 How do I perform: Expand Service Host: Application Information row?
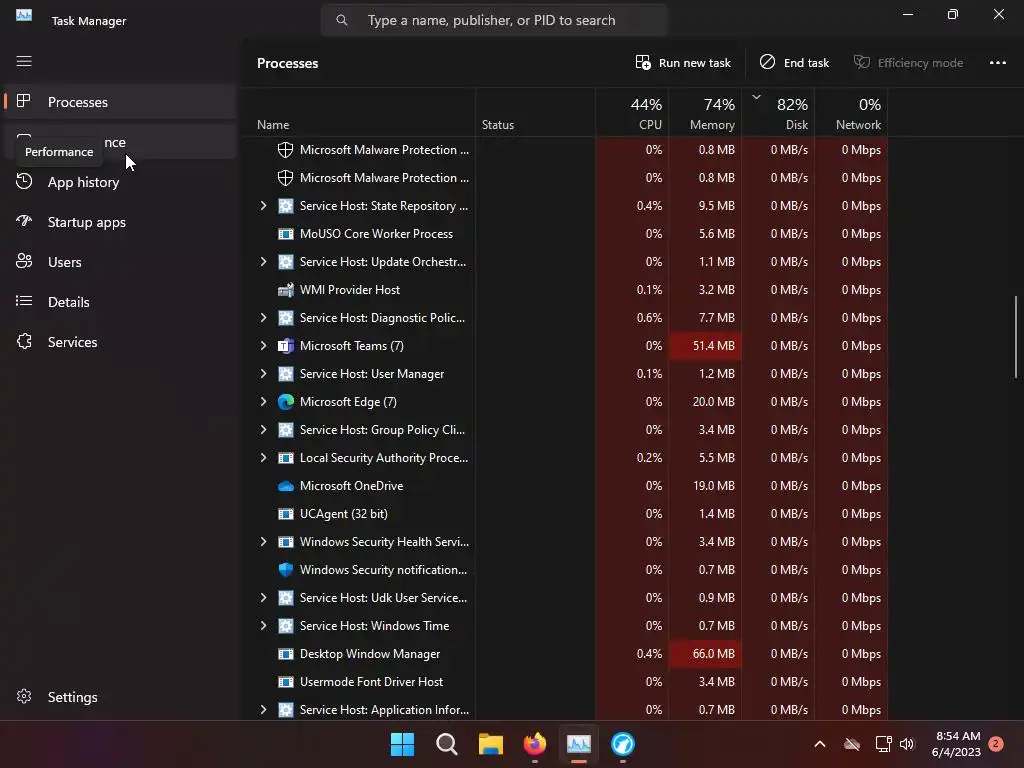[263, 710]
